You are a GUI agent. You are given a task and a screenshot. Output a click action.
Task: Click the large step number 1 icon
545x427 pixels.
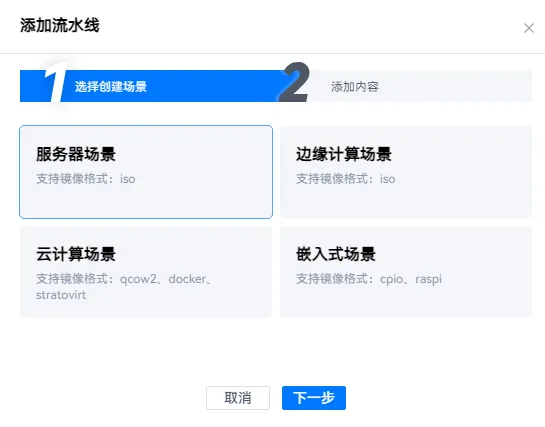pyautogui.click(x=55, y=83)
